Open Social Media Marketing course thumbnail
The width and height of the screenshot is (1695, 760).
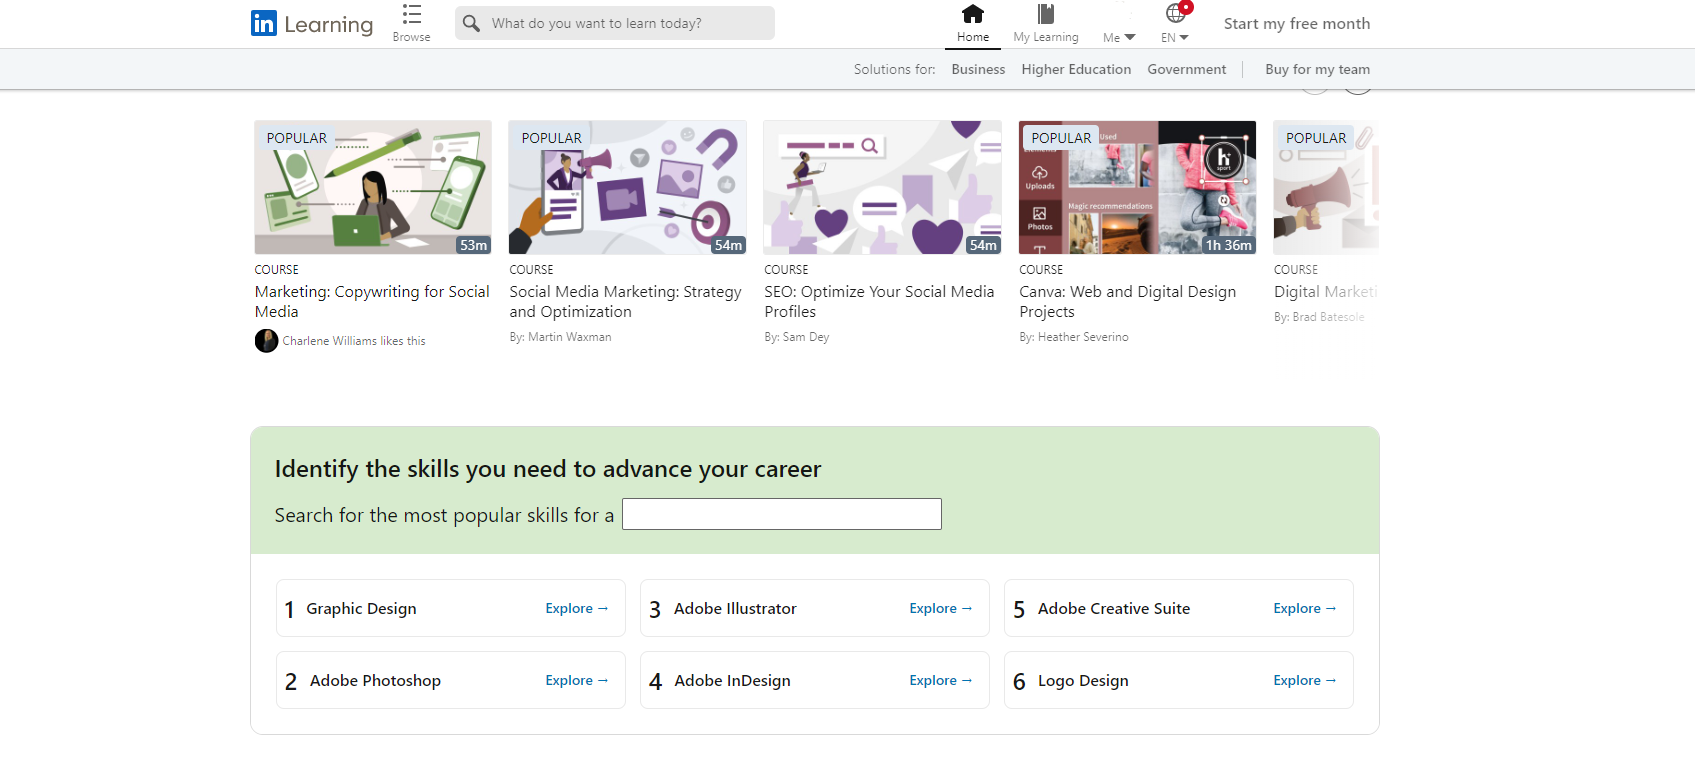pos(627,187)
